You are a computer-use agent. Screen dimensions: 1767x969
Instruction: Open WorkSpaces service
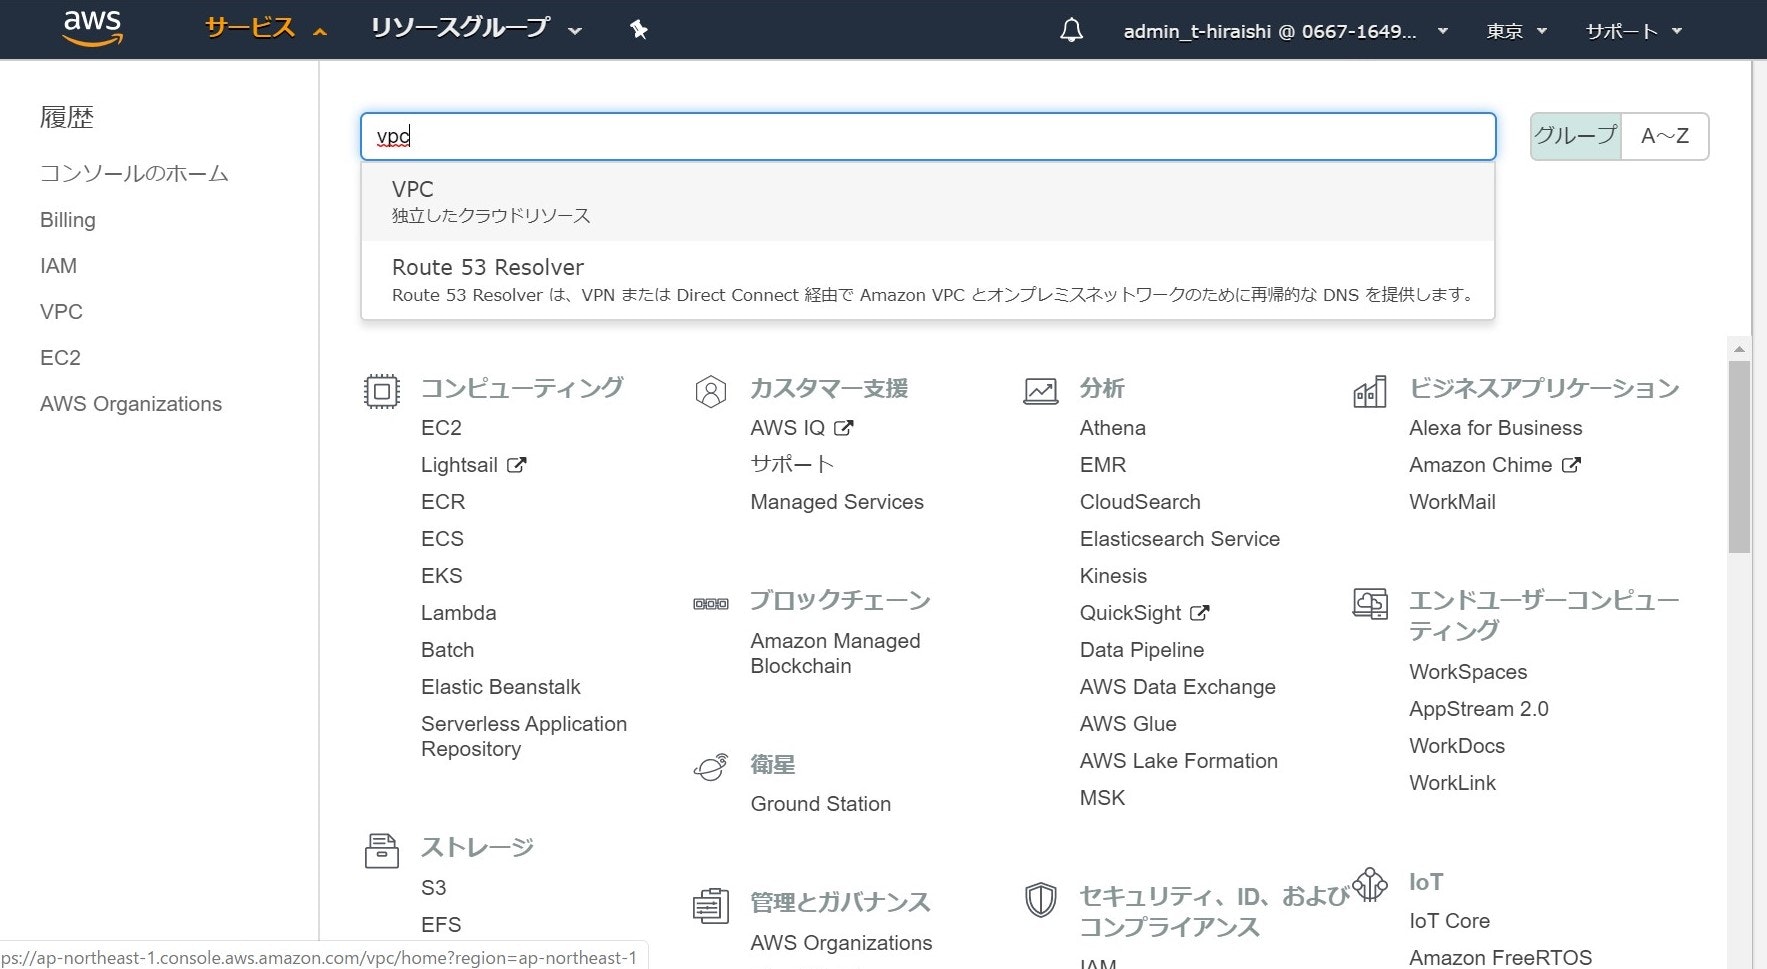[x=1468, y=672]
